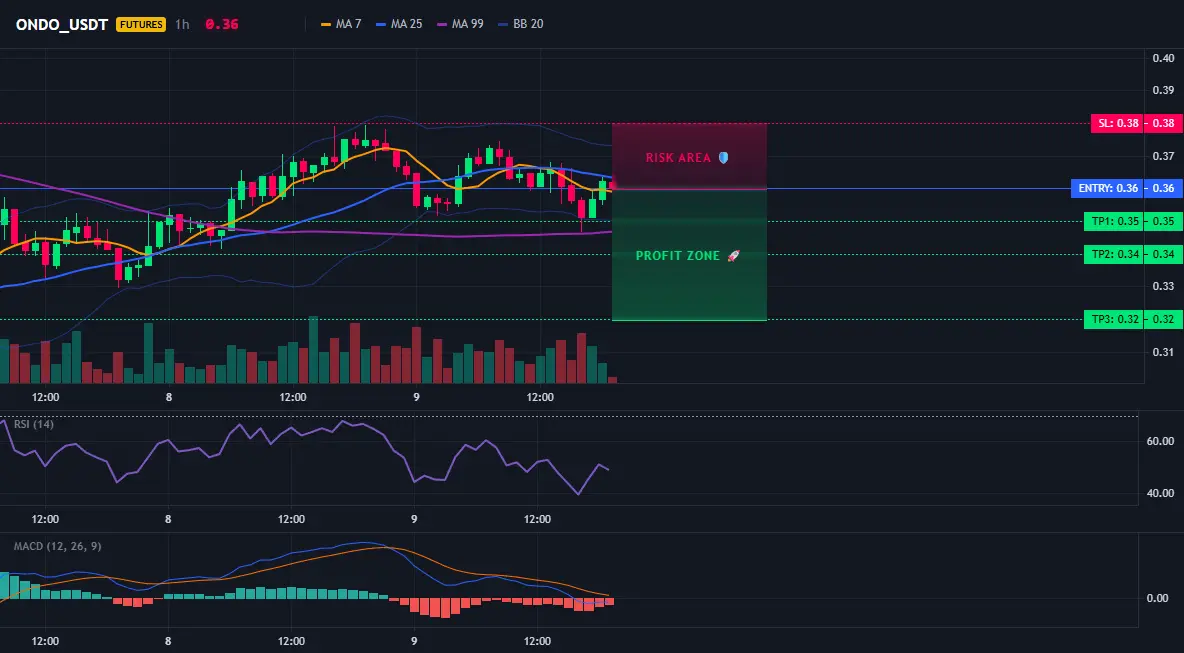Toggle the MA 99 legend entry

461,24
